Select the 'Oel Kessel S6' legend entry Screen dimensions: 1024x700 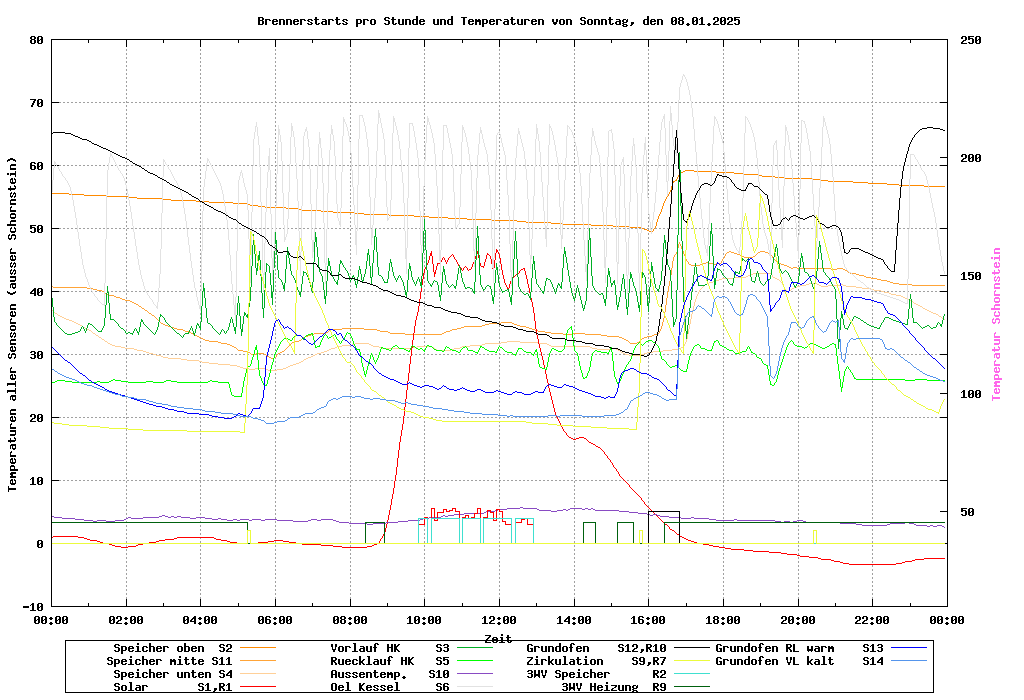coord(390,687)
